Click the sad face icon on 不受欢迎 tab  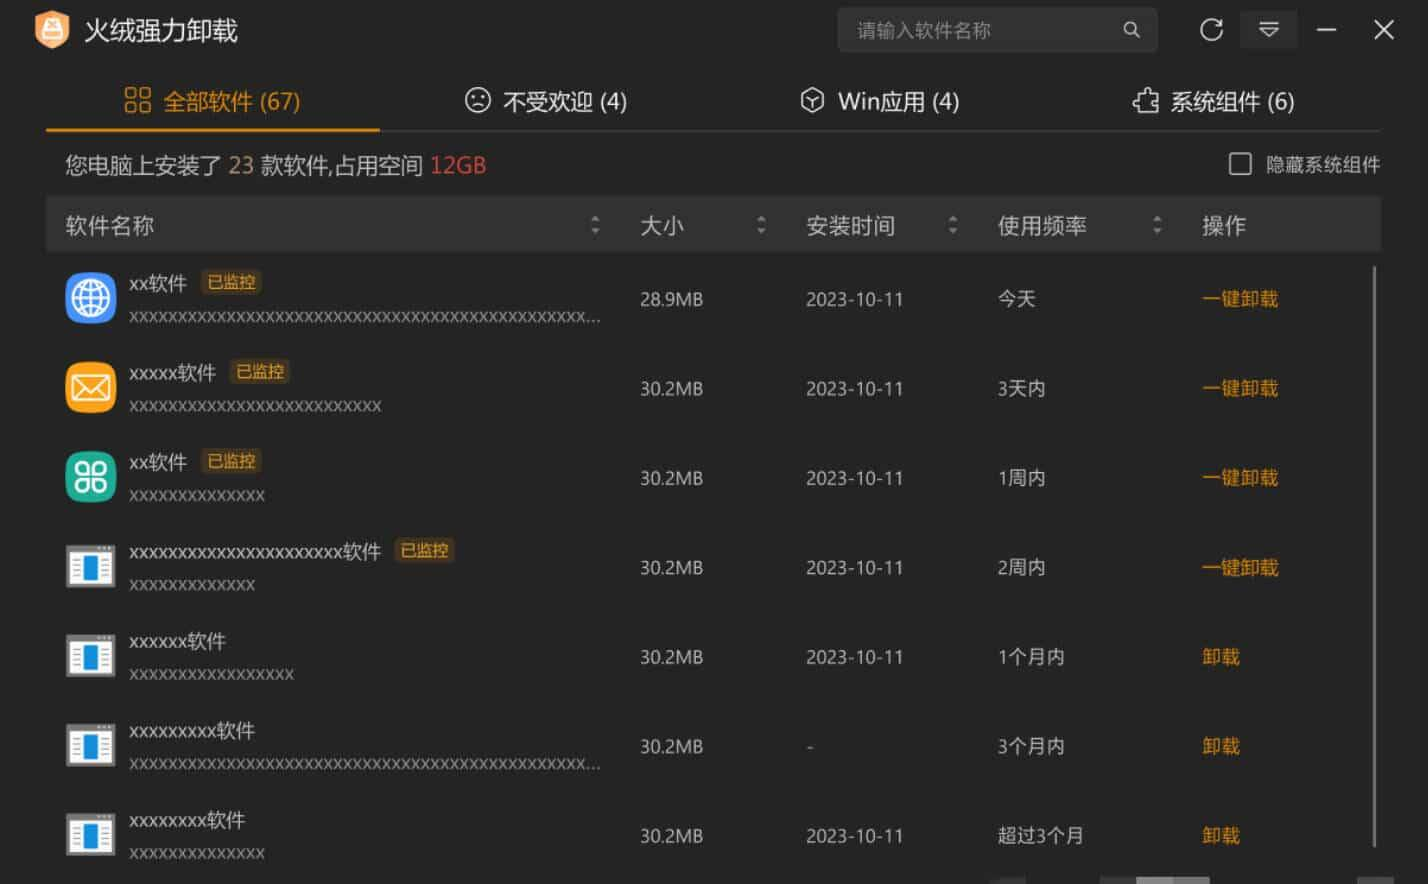coord(478,101)
